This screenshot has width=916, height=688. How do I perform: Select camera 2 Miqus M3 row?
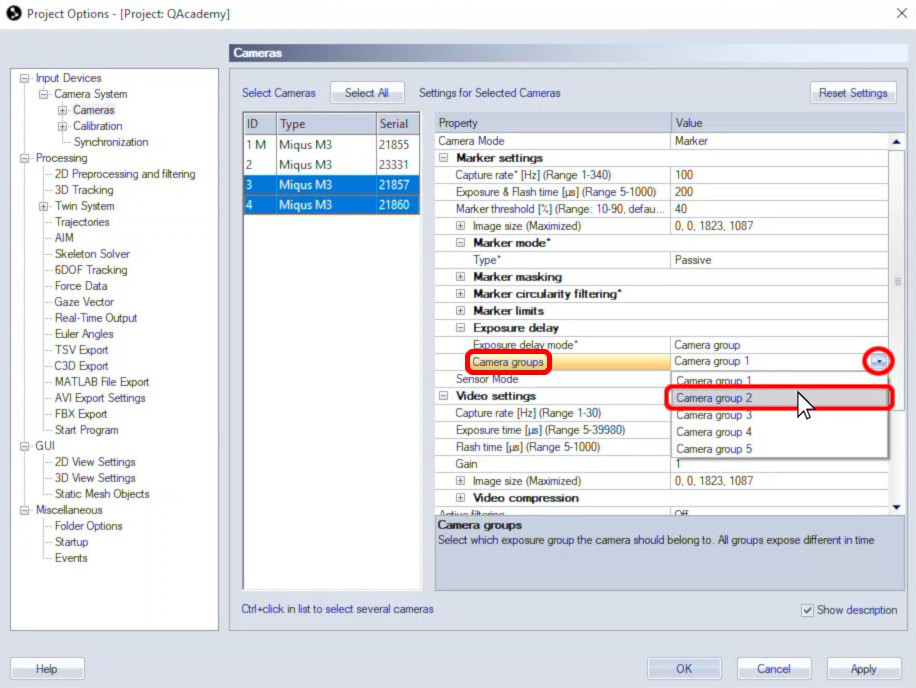click(x=330, y=165)
